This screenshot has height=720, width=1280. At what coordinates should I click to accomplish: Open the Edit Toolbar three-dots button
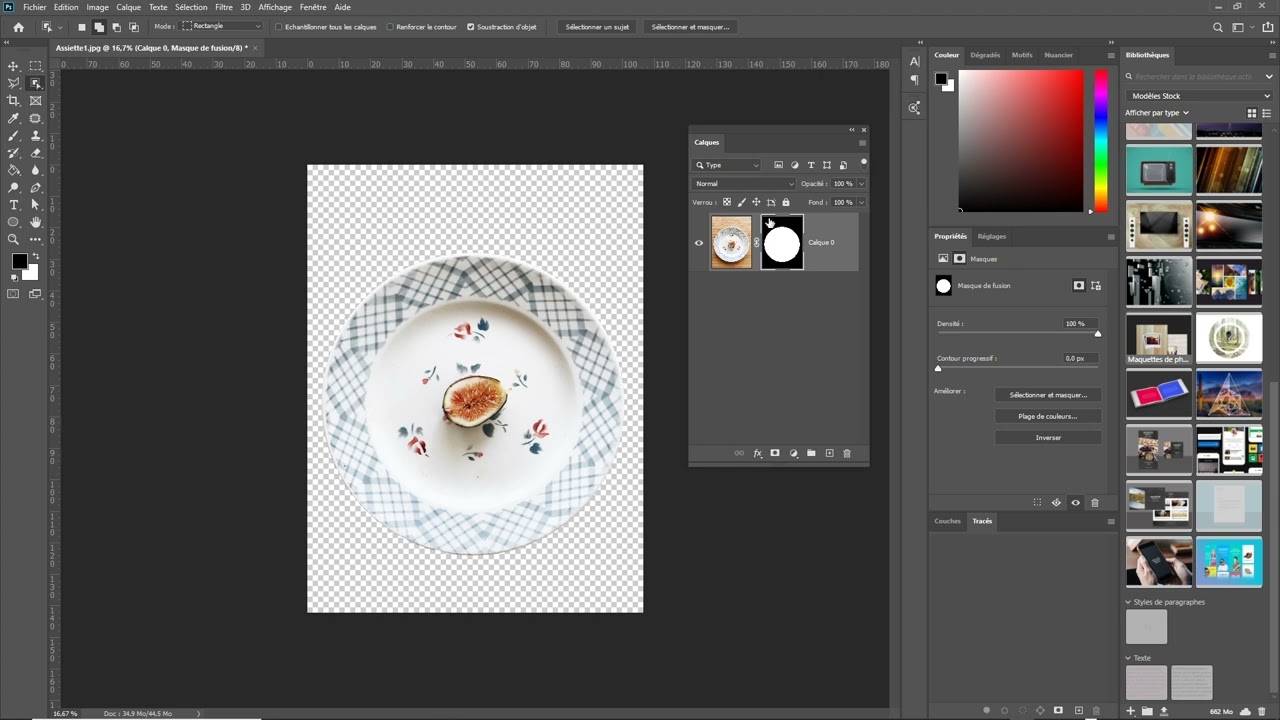[36, 240]
